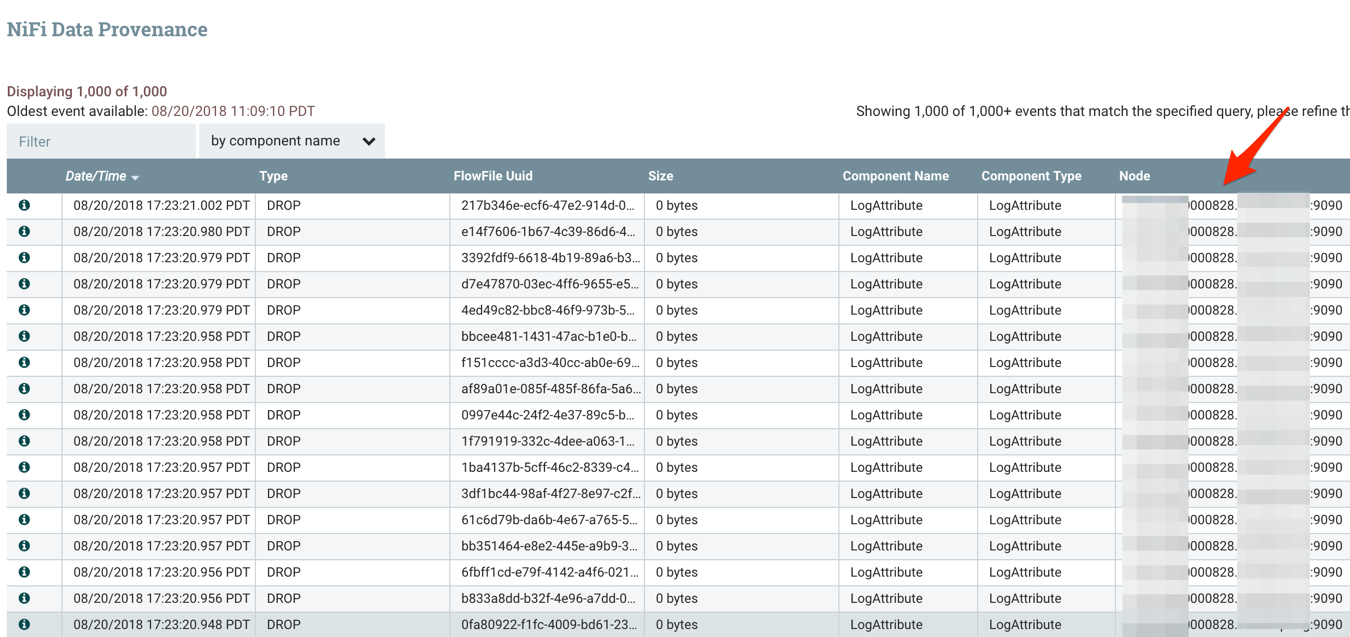Click into the Filter text field
This screenshot has height=637, width=1350.
point(100,141)
